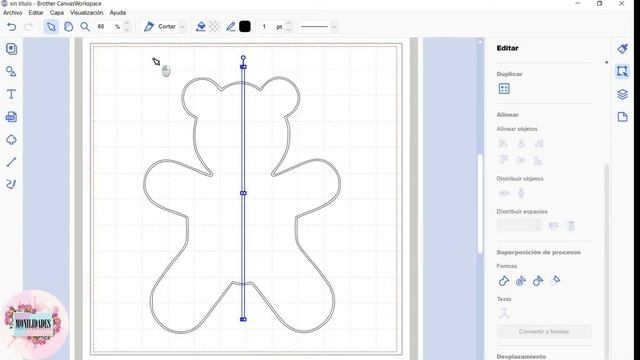Click the zoom percentage stepper arrows
640x360 pixels.
click(x=127, y=27)
